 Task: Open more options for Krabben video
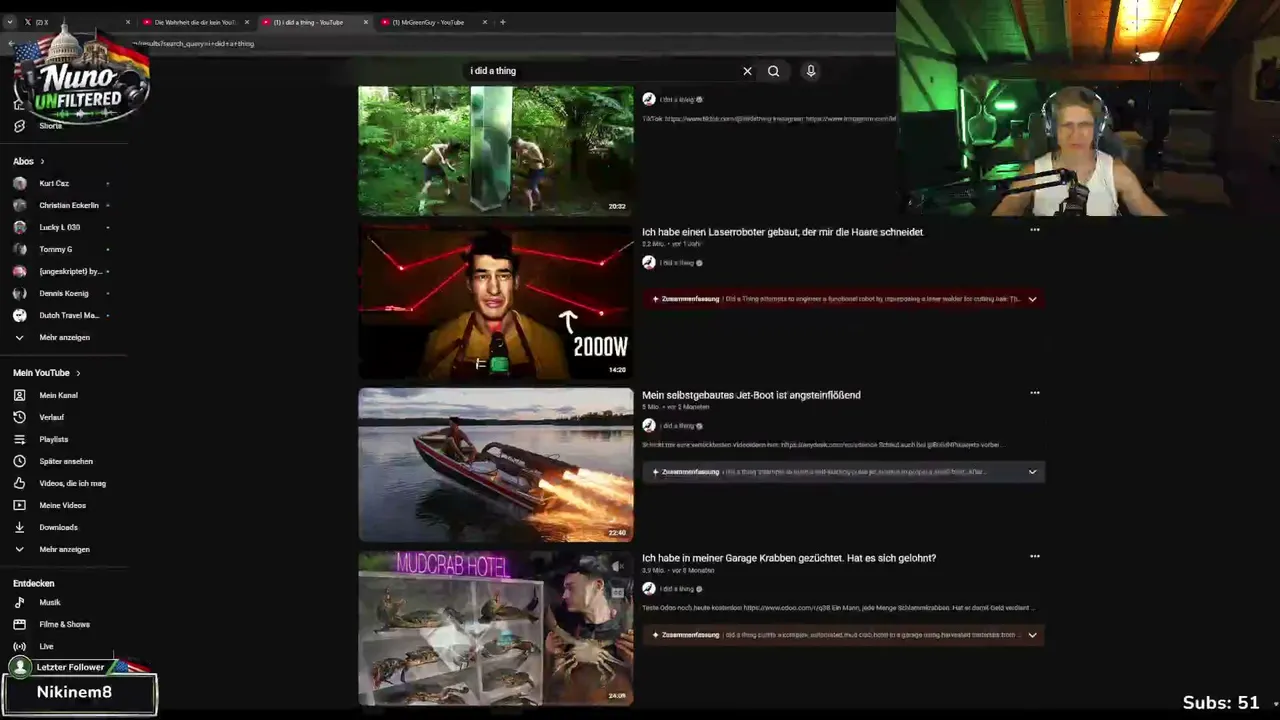[x=1035, y=556]
